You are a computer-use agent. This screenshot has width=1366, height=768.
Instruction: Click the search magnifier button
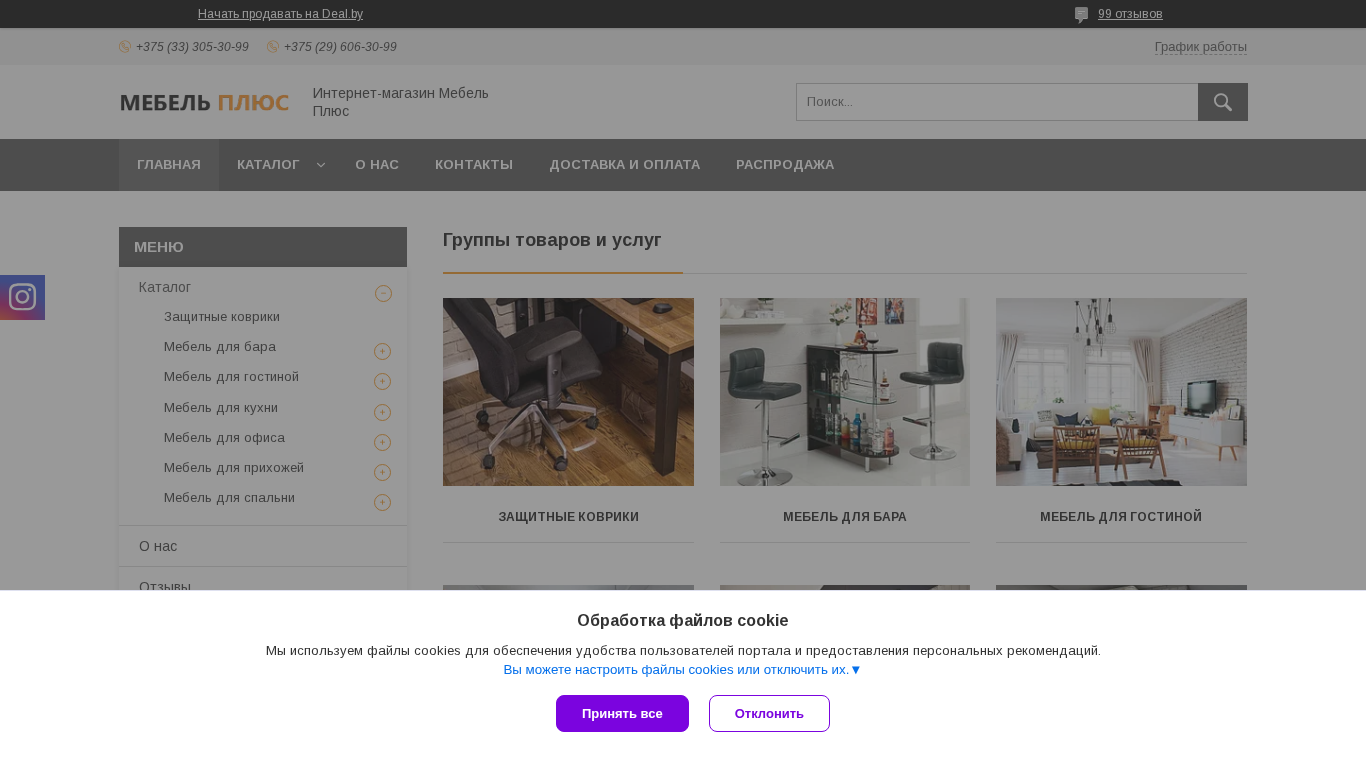click(x=1222, y=102)
